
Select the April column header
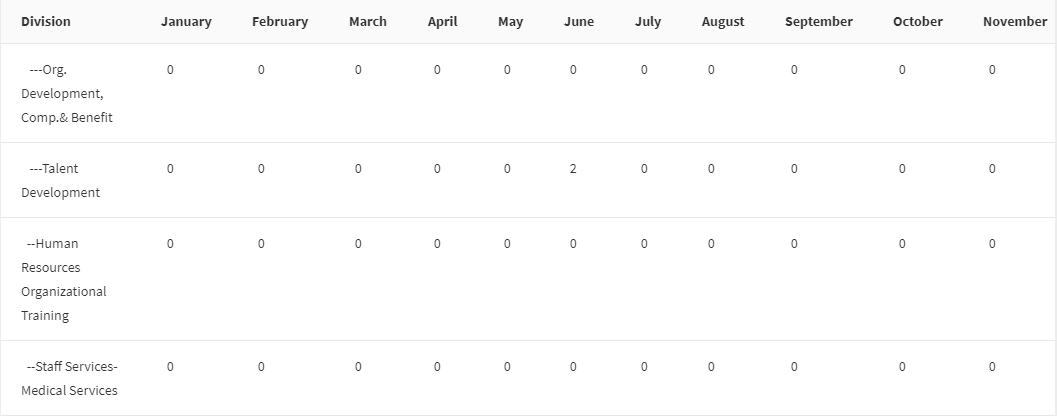point(442,22)
